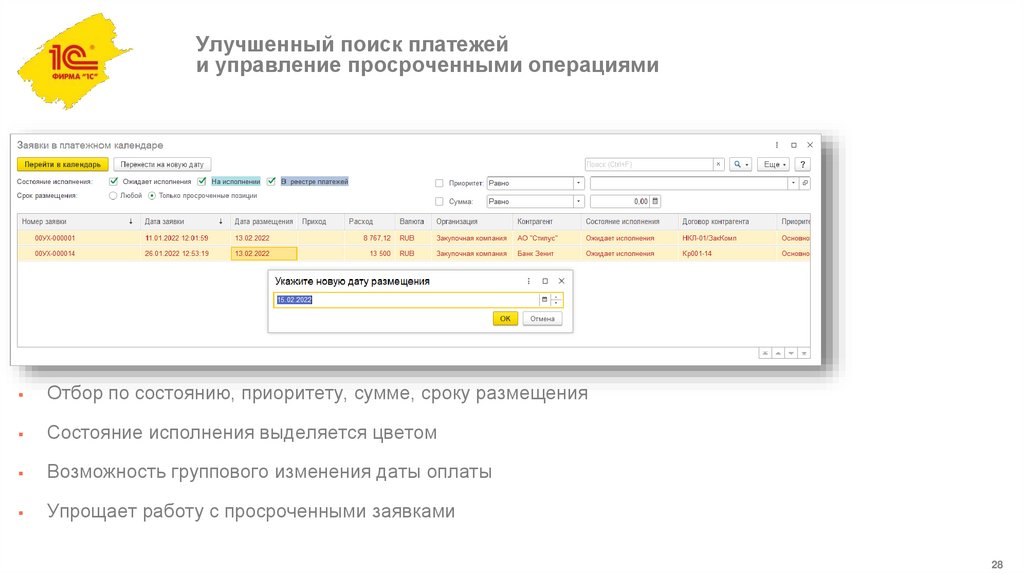This screenshot has height=574, width=1024.
Task: Expand the priority value dropdown arrow
Action: click(x=793, y=183)
